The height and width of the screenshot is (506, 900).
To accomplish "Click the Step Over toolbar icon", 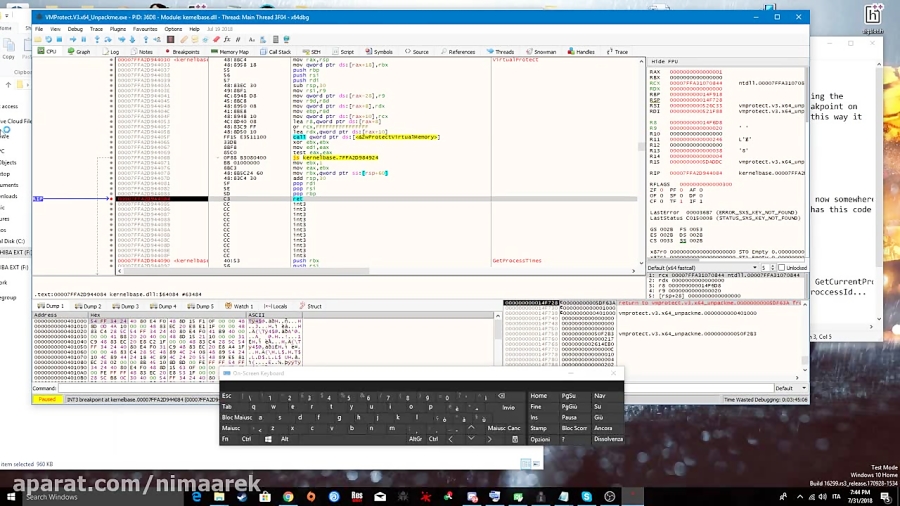I will tap(108, 40).
